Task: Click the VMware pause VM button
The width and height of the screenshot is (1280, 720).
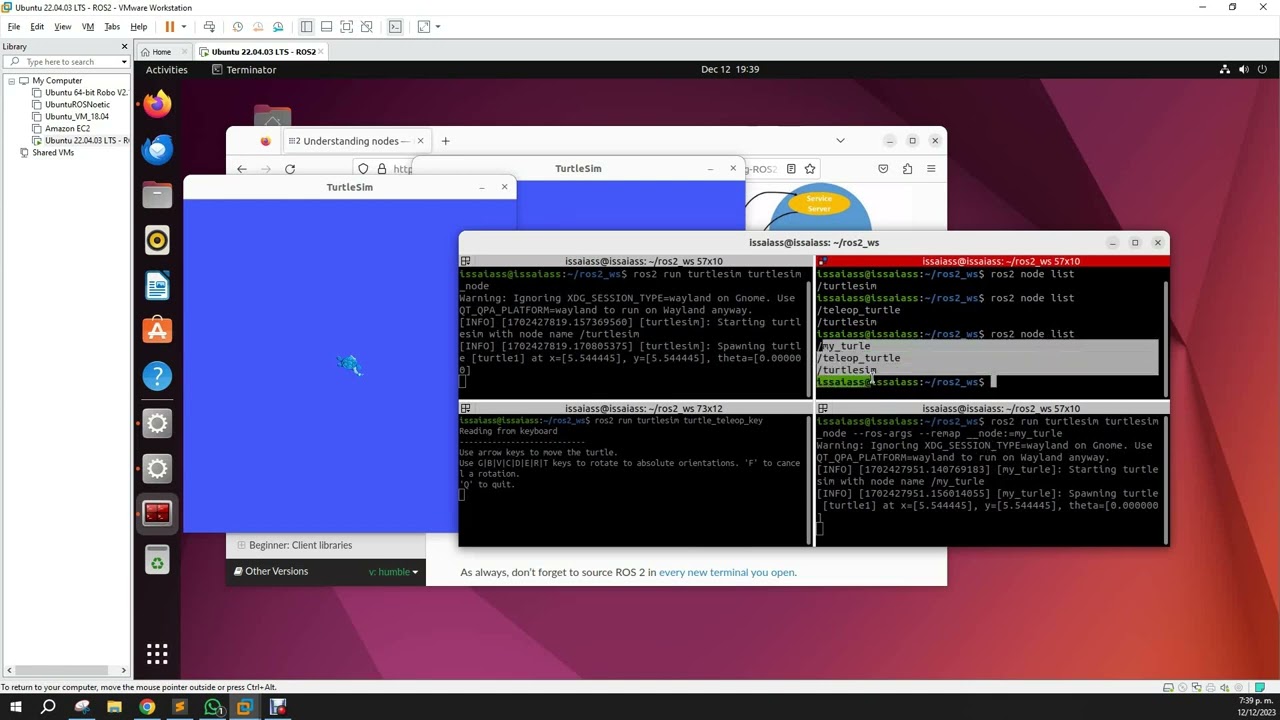Action: pos(169,27)
